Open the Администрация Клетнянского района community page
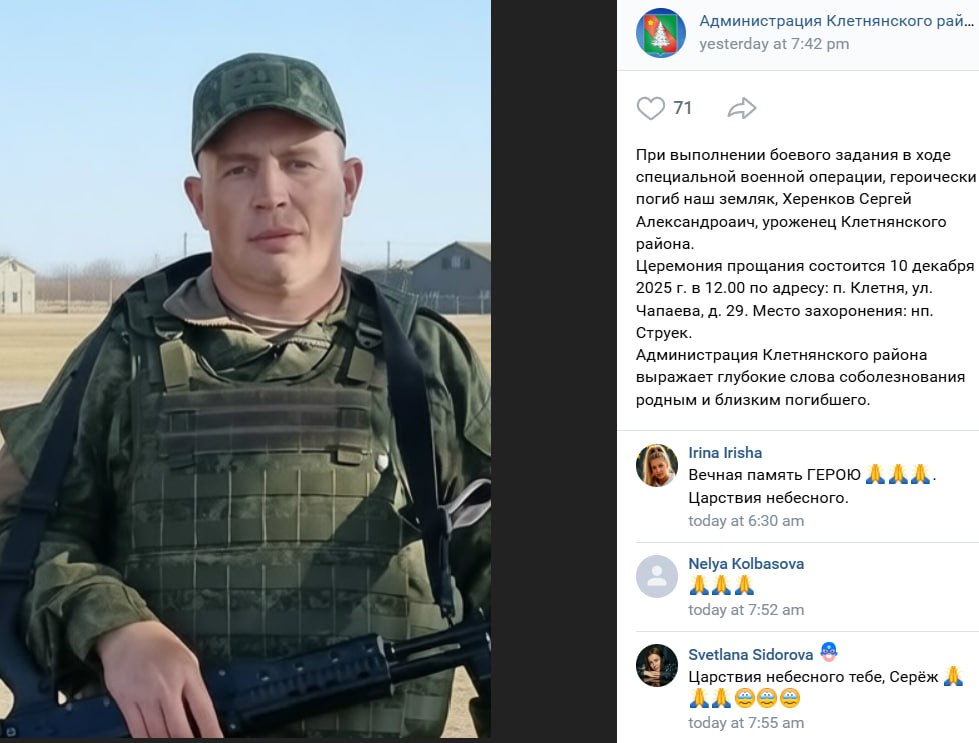Viewport: 979px width, 743px height. [836, 21]
